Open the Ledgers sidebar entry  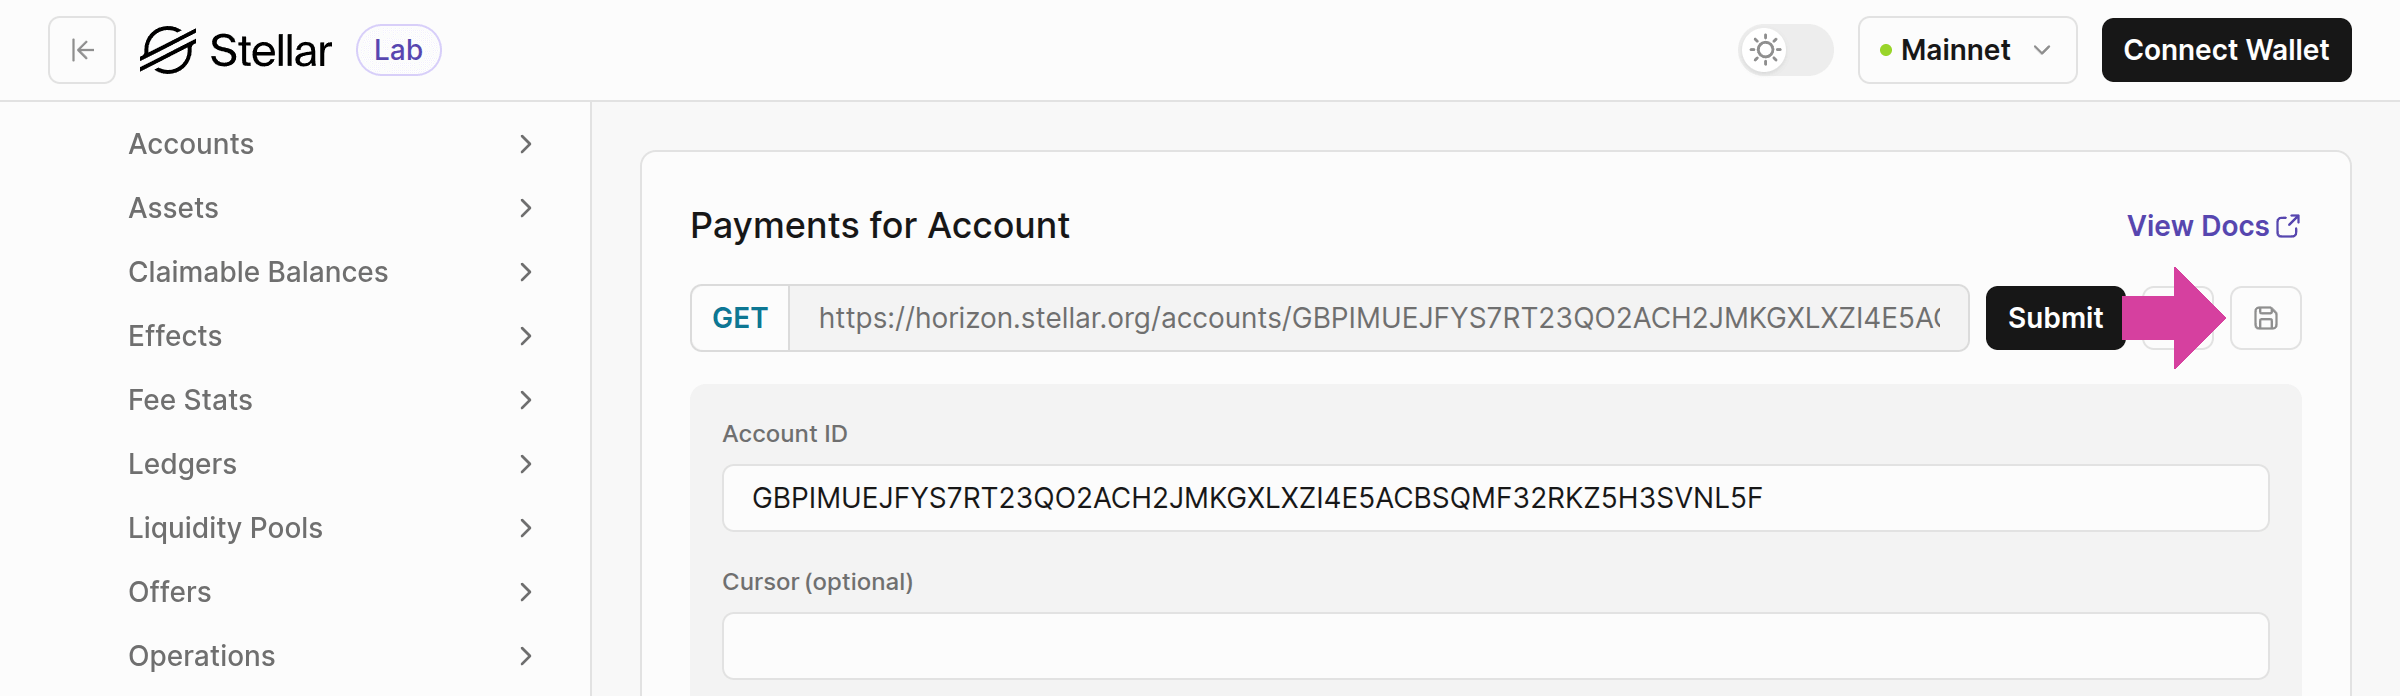coord(182,464)
